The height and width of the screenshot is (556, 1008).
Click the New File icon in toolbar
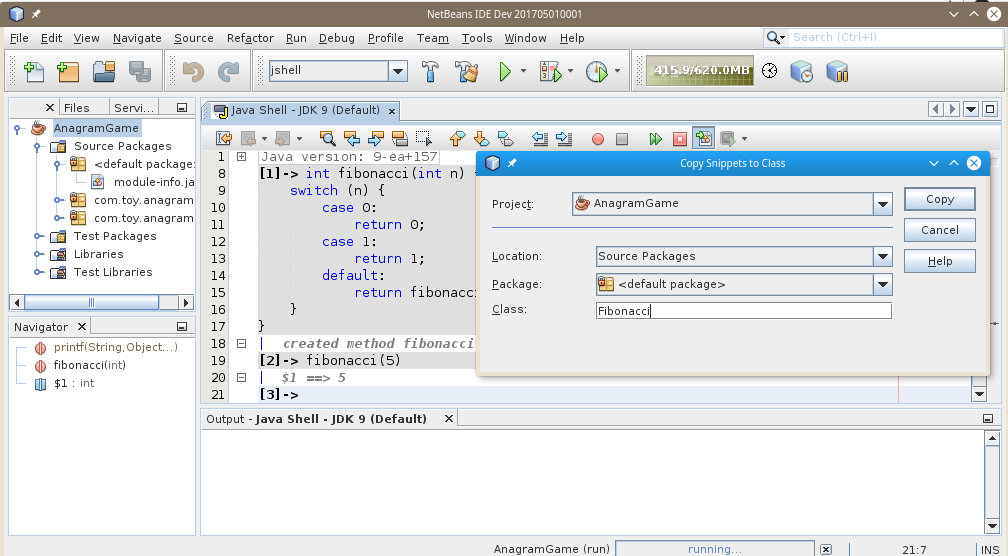point(34,71)
